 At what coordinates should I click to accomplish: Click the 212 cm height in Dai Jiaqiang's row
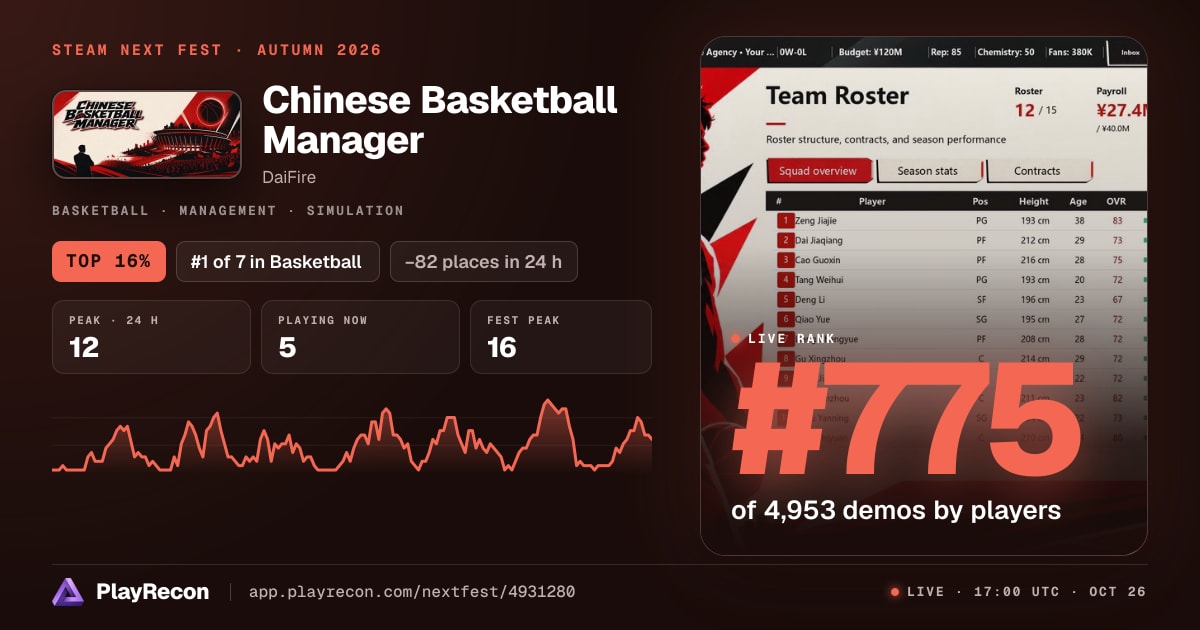(x=1035, y=240)
